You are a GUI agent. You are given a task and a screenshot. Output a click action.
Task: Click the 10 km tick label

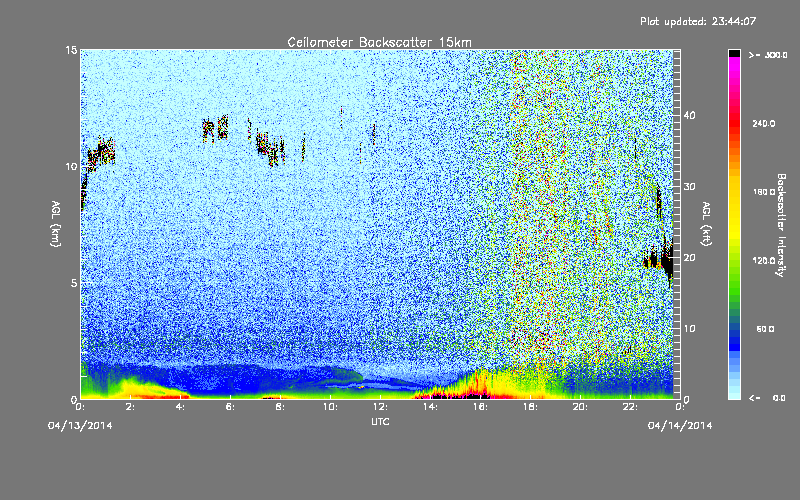(x=71, y=167)
